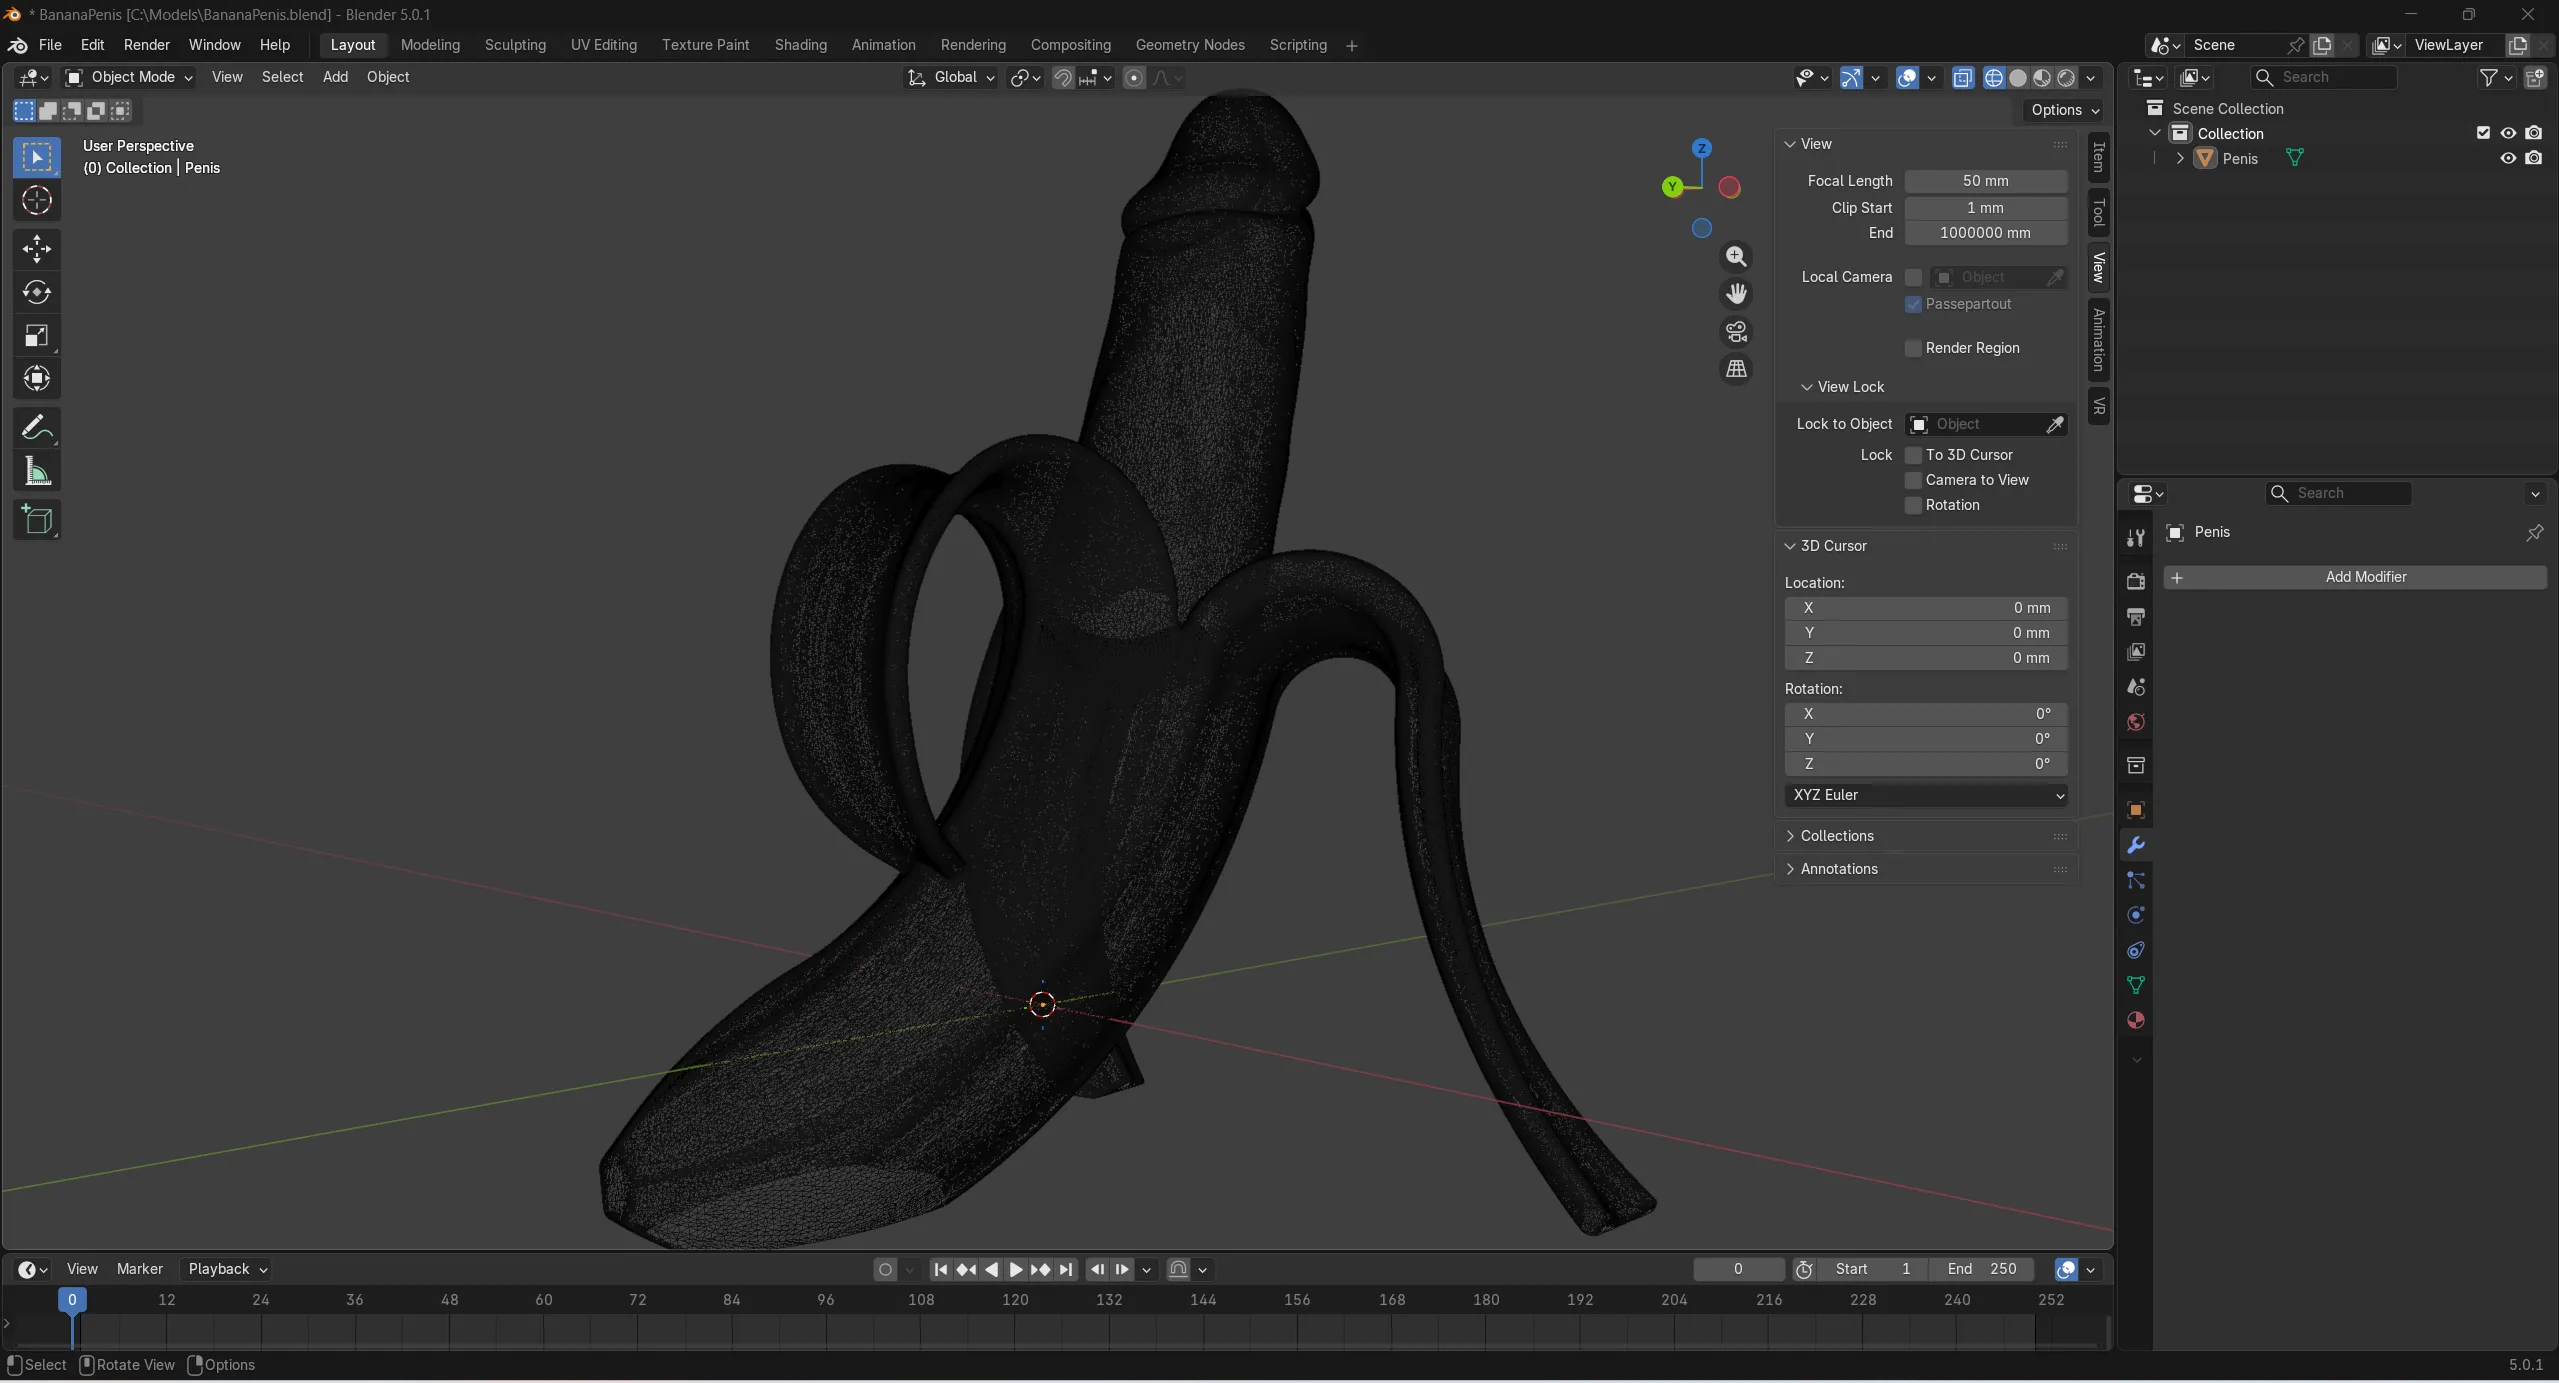The height and width of the screenshot is (1383, 2559).
Task: Select the Move tool
Action: (37, 248)
